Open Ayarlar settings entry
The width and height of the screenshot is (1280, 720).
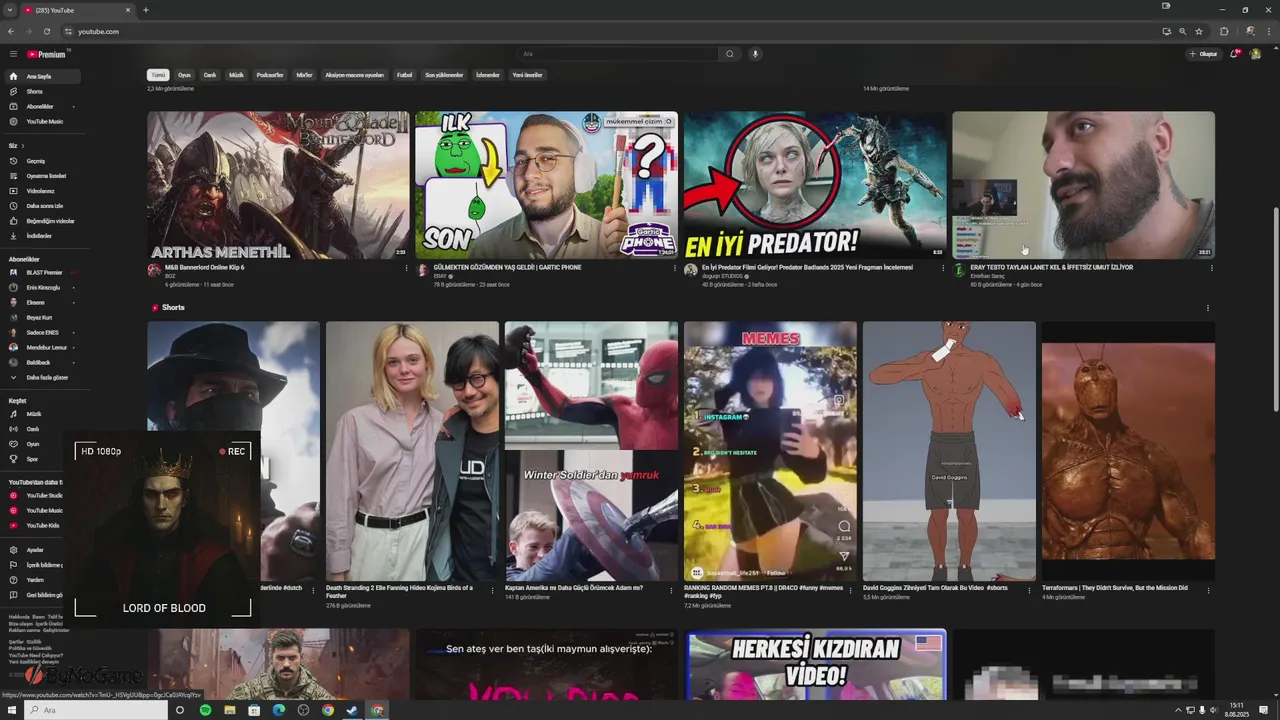click(35, 550)
